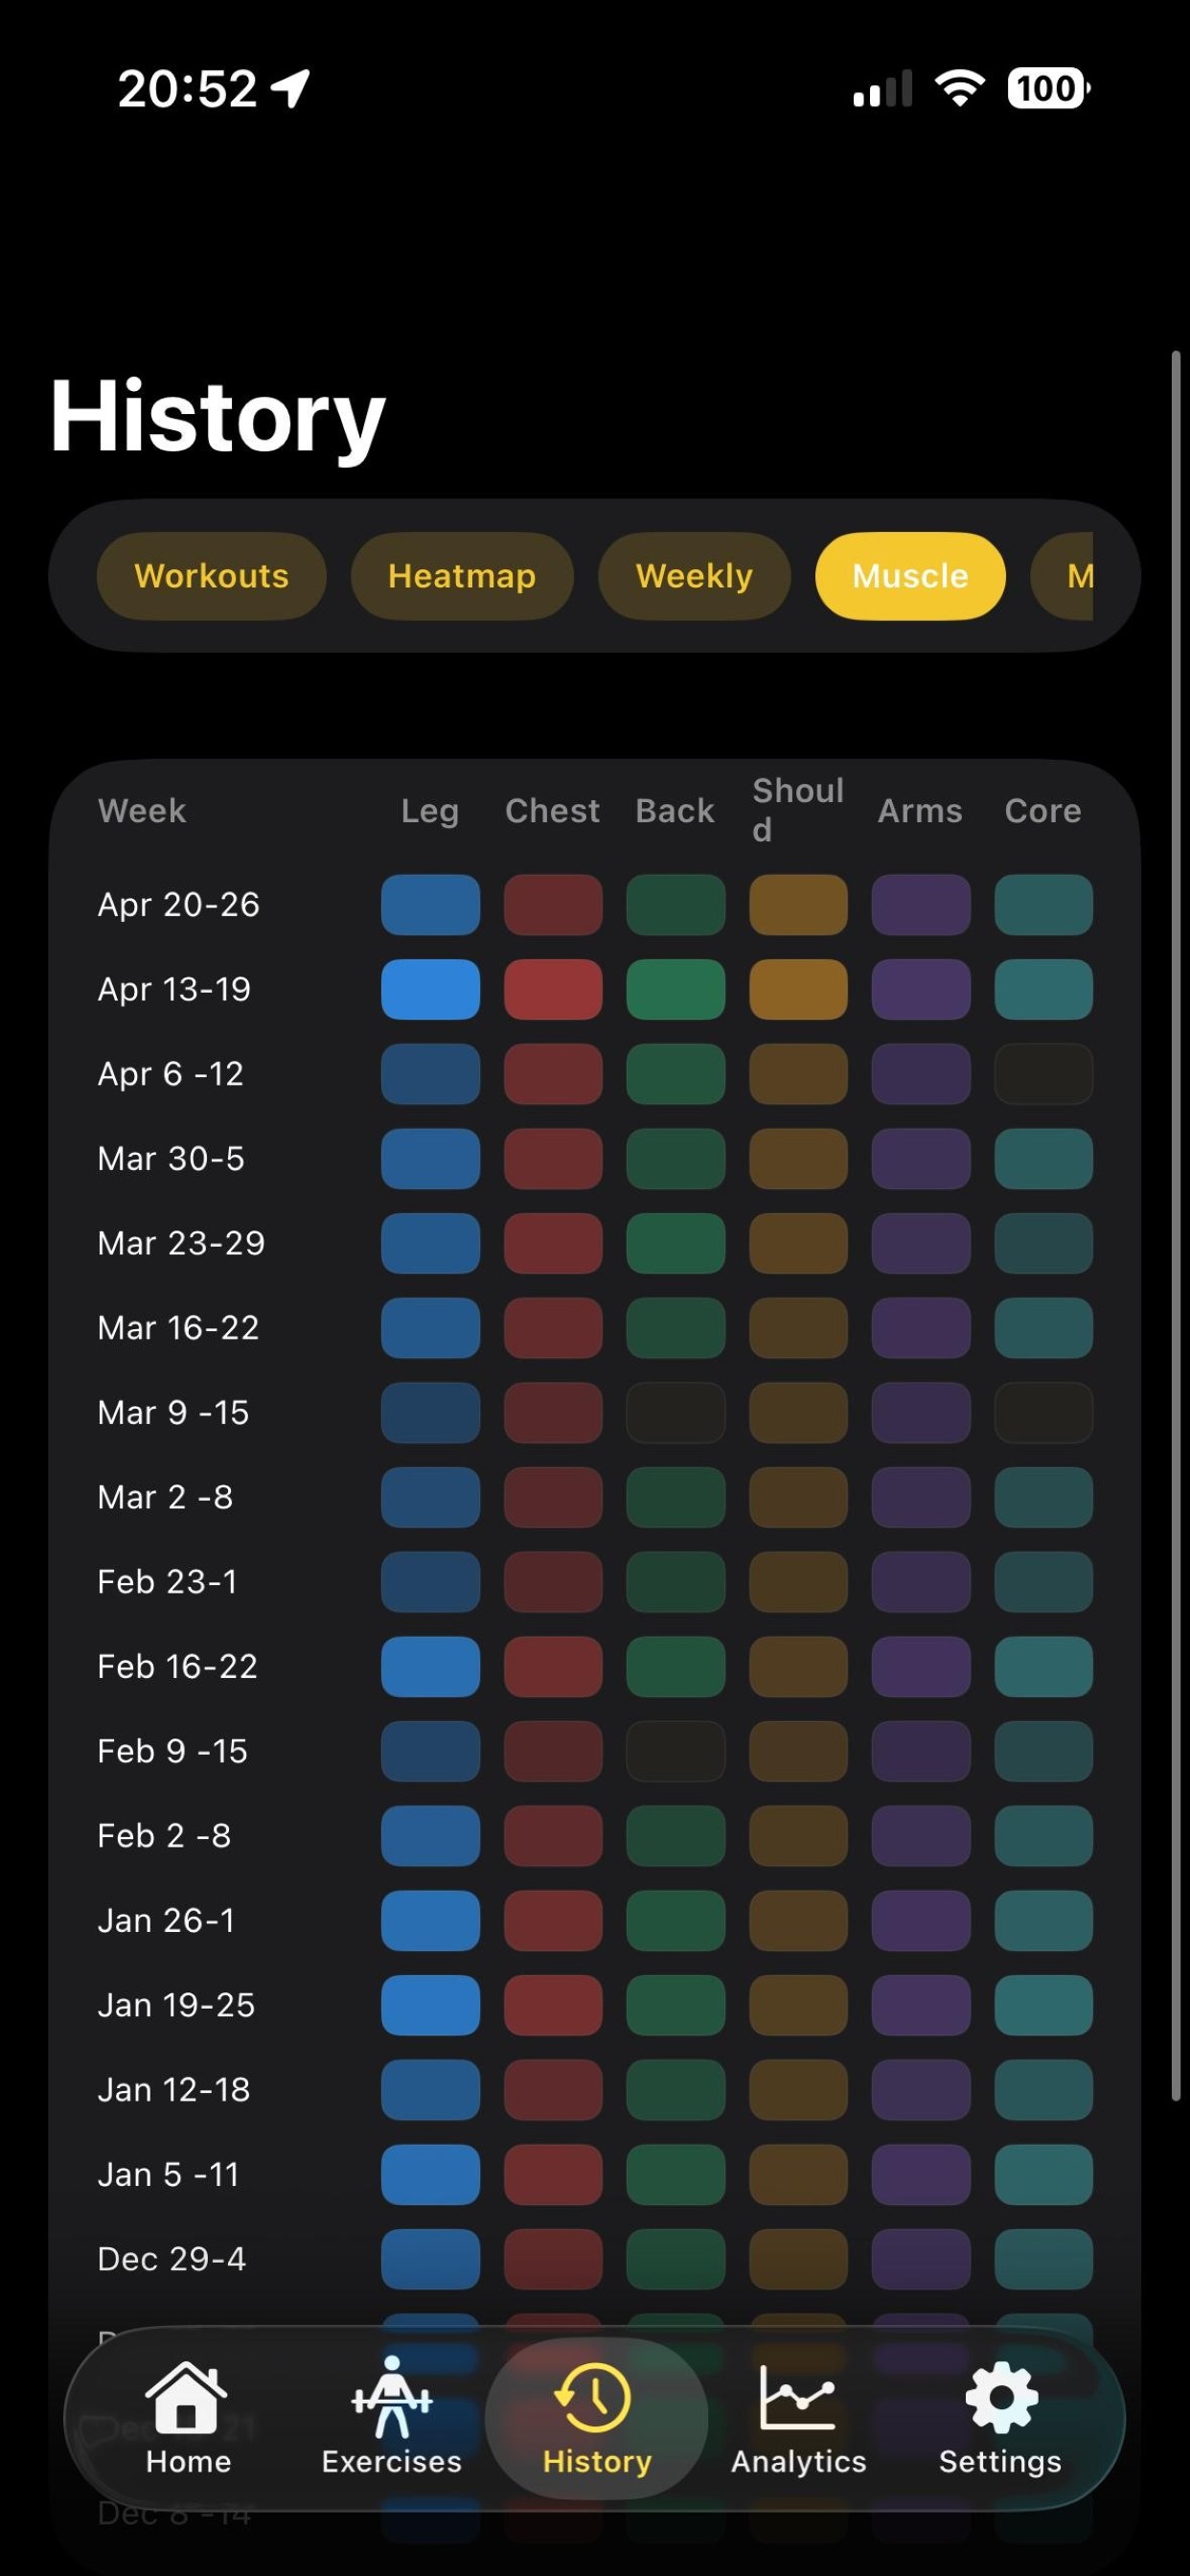Tap the green Back cell for Apr 13-19

coord(676,989)
